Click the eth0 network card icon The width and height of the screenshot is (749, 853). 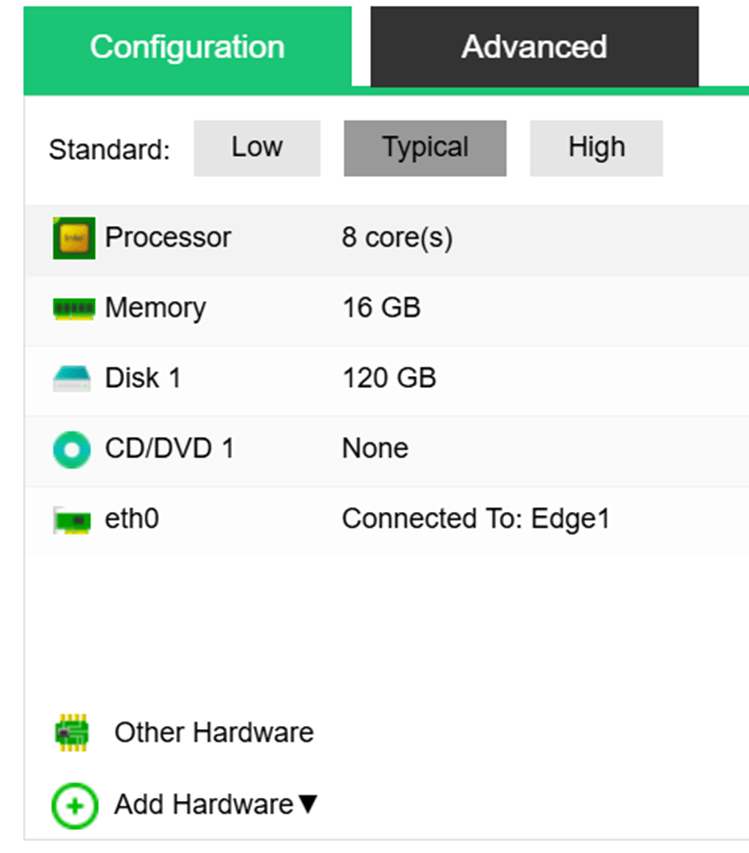[73, 520]
